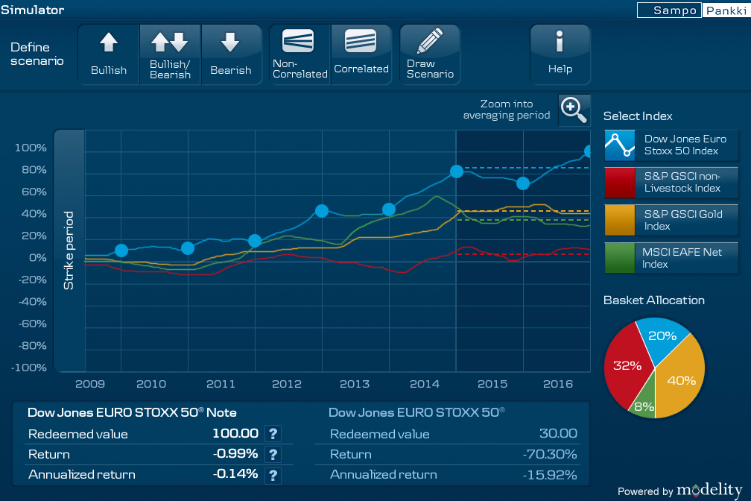The height and width of the screenshot is (501, 751).
Task: Click the -0.14% annualized return value
Action: tap(235, 474)
